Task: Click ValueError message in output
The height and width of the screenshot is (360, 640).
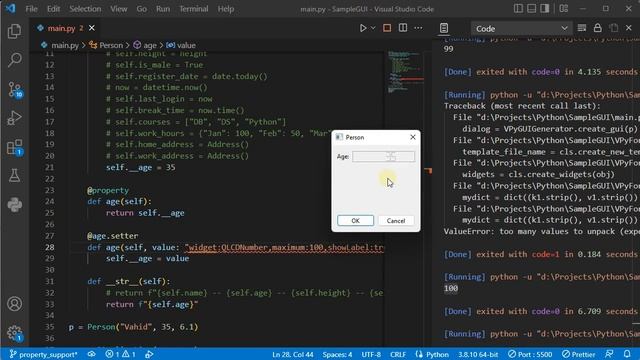Action: [x=541, y=231]
